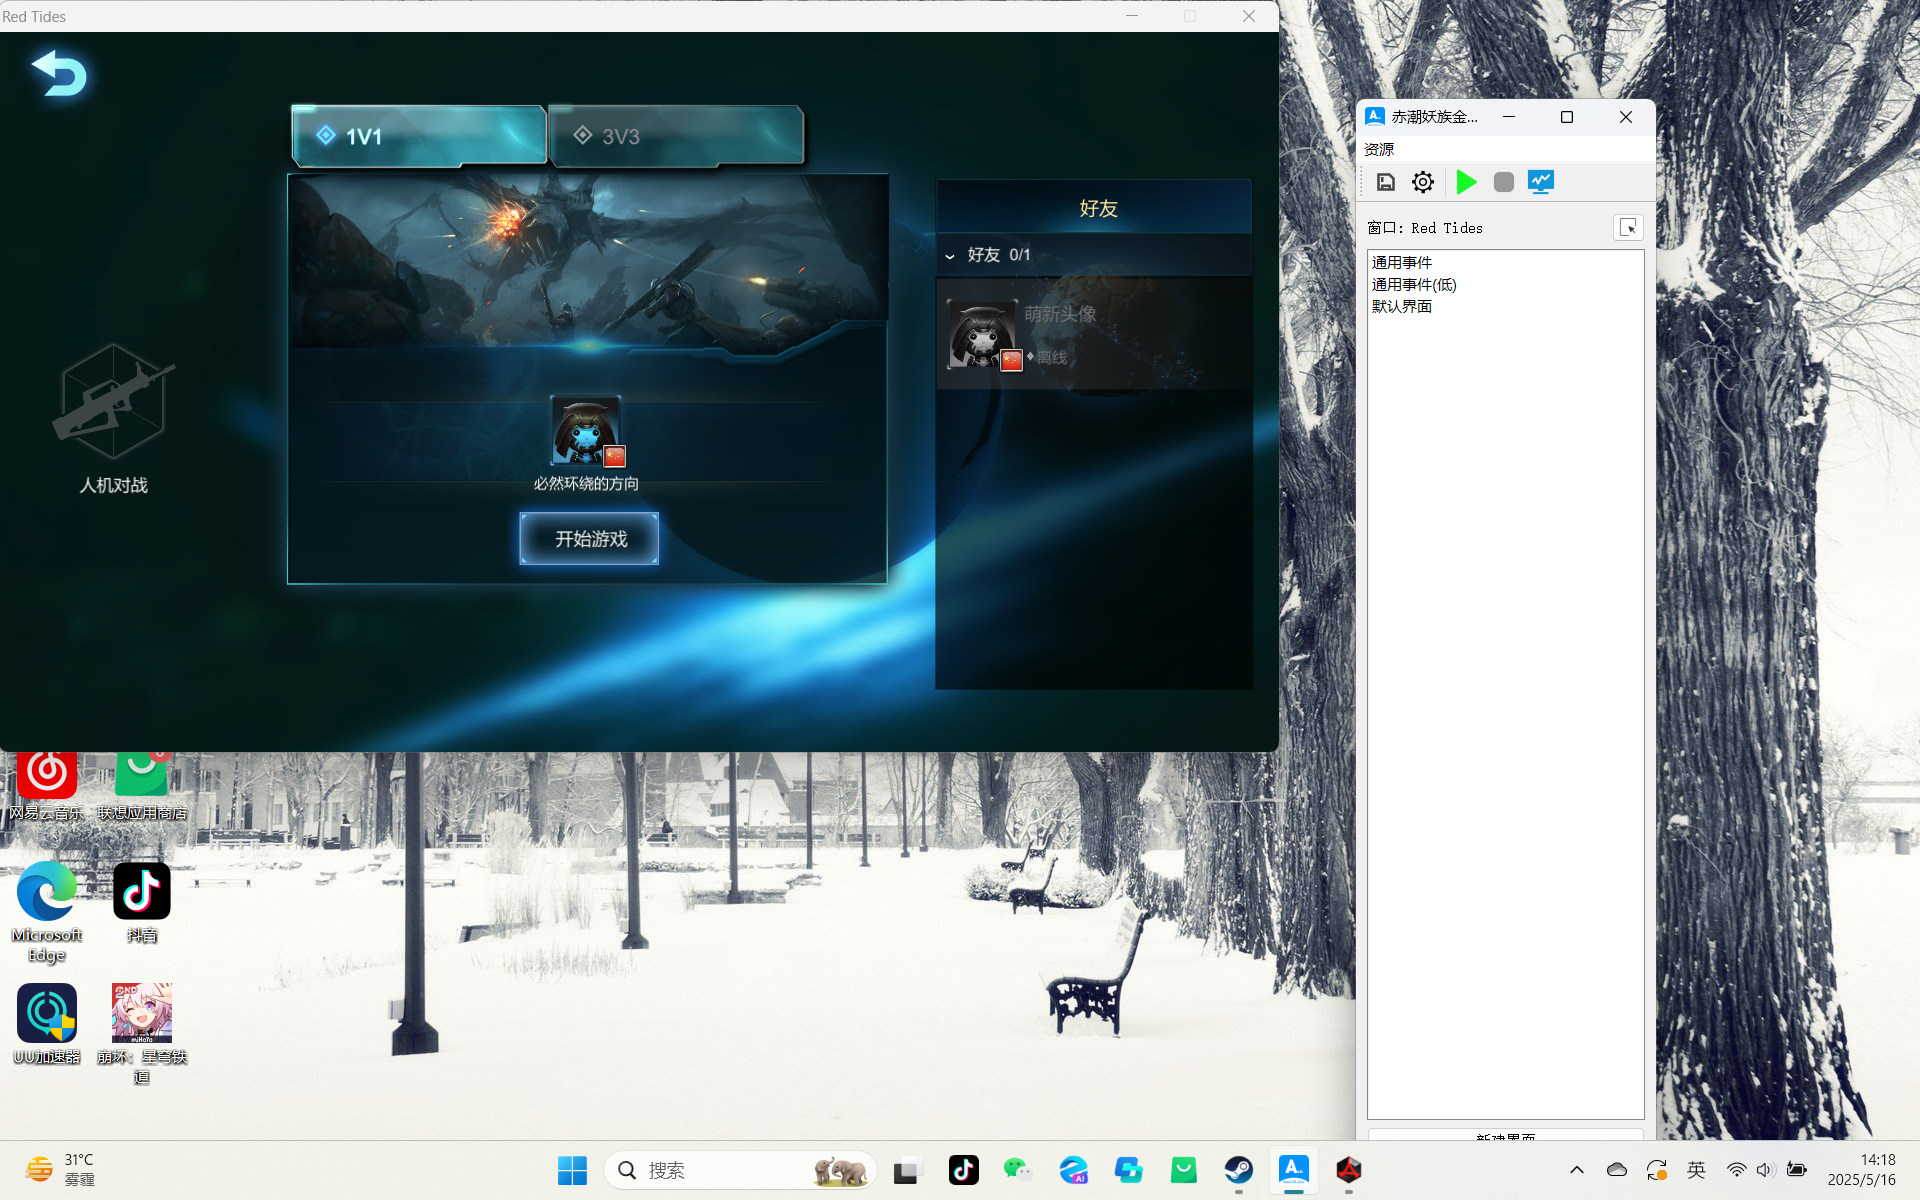Open the blue Copilot-style taskbar icon
Viewport: 1920px width, 1200px height.
pyautogui.click(x=1129, y=1170)
